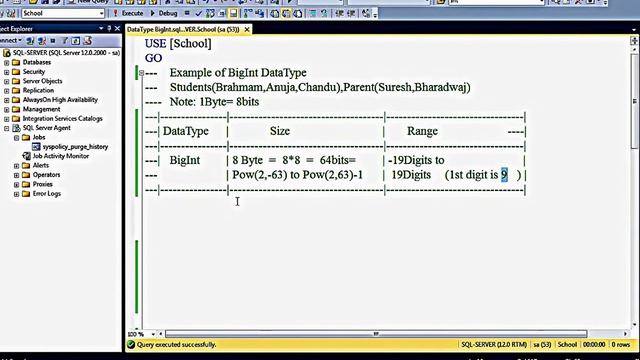The image size is (640, 360).
Task: Collapse the Jobs folder
Action: pyautogui.click(x=17, y=138)
